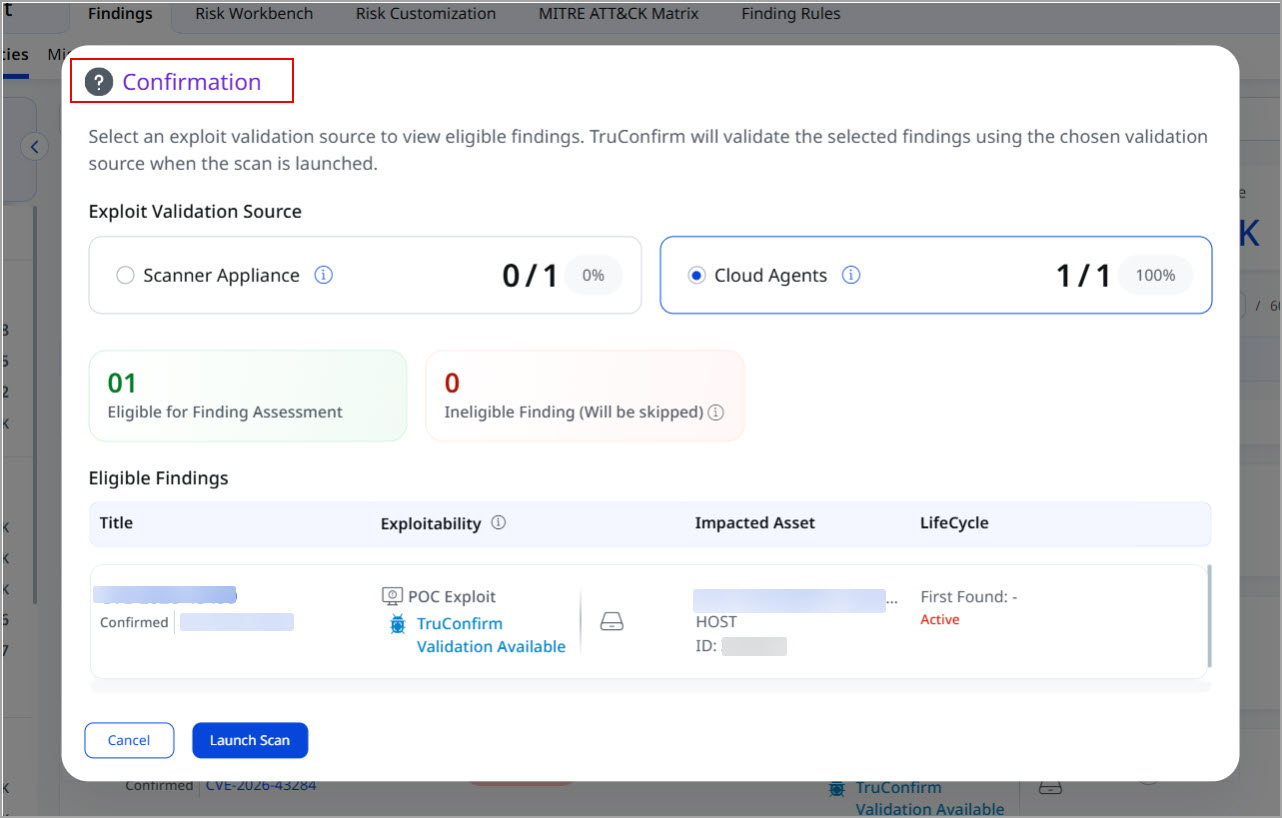The image size is (1282, 818).
Task: Click the host asset icon in findings row
Action: [612, 623]
